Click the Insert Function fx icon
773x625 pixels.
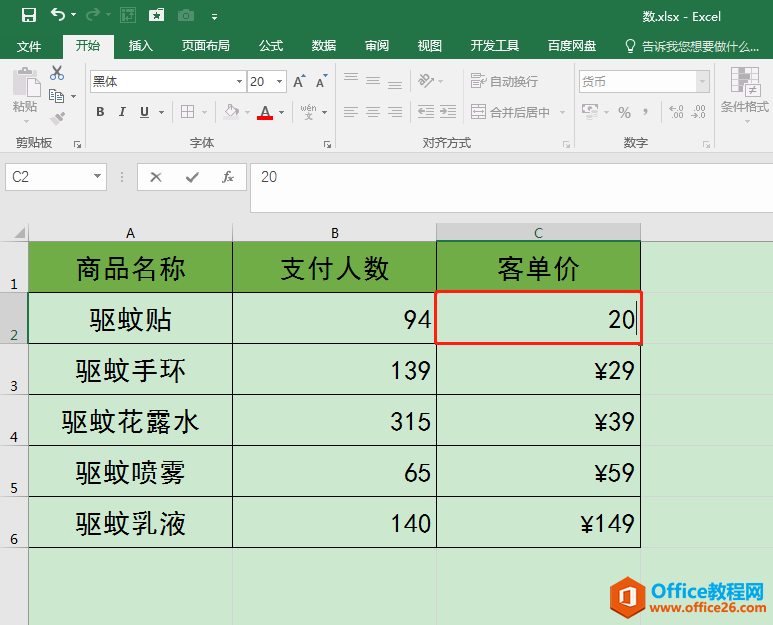coord(228,177)
